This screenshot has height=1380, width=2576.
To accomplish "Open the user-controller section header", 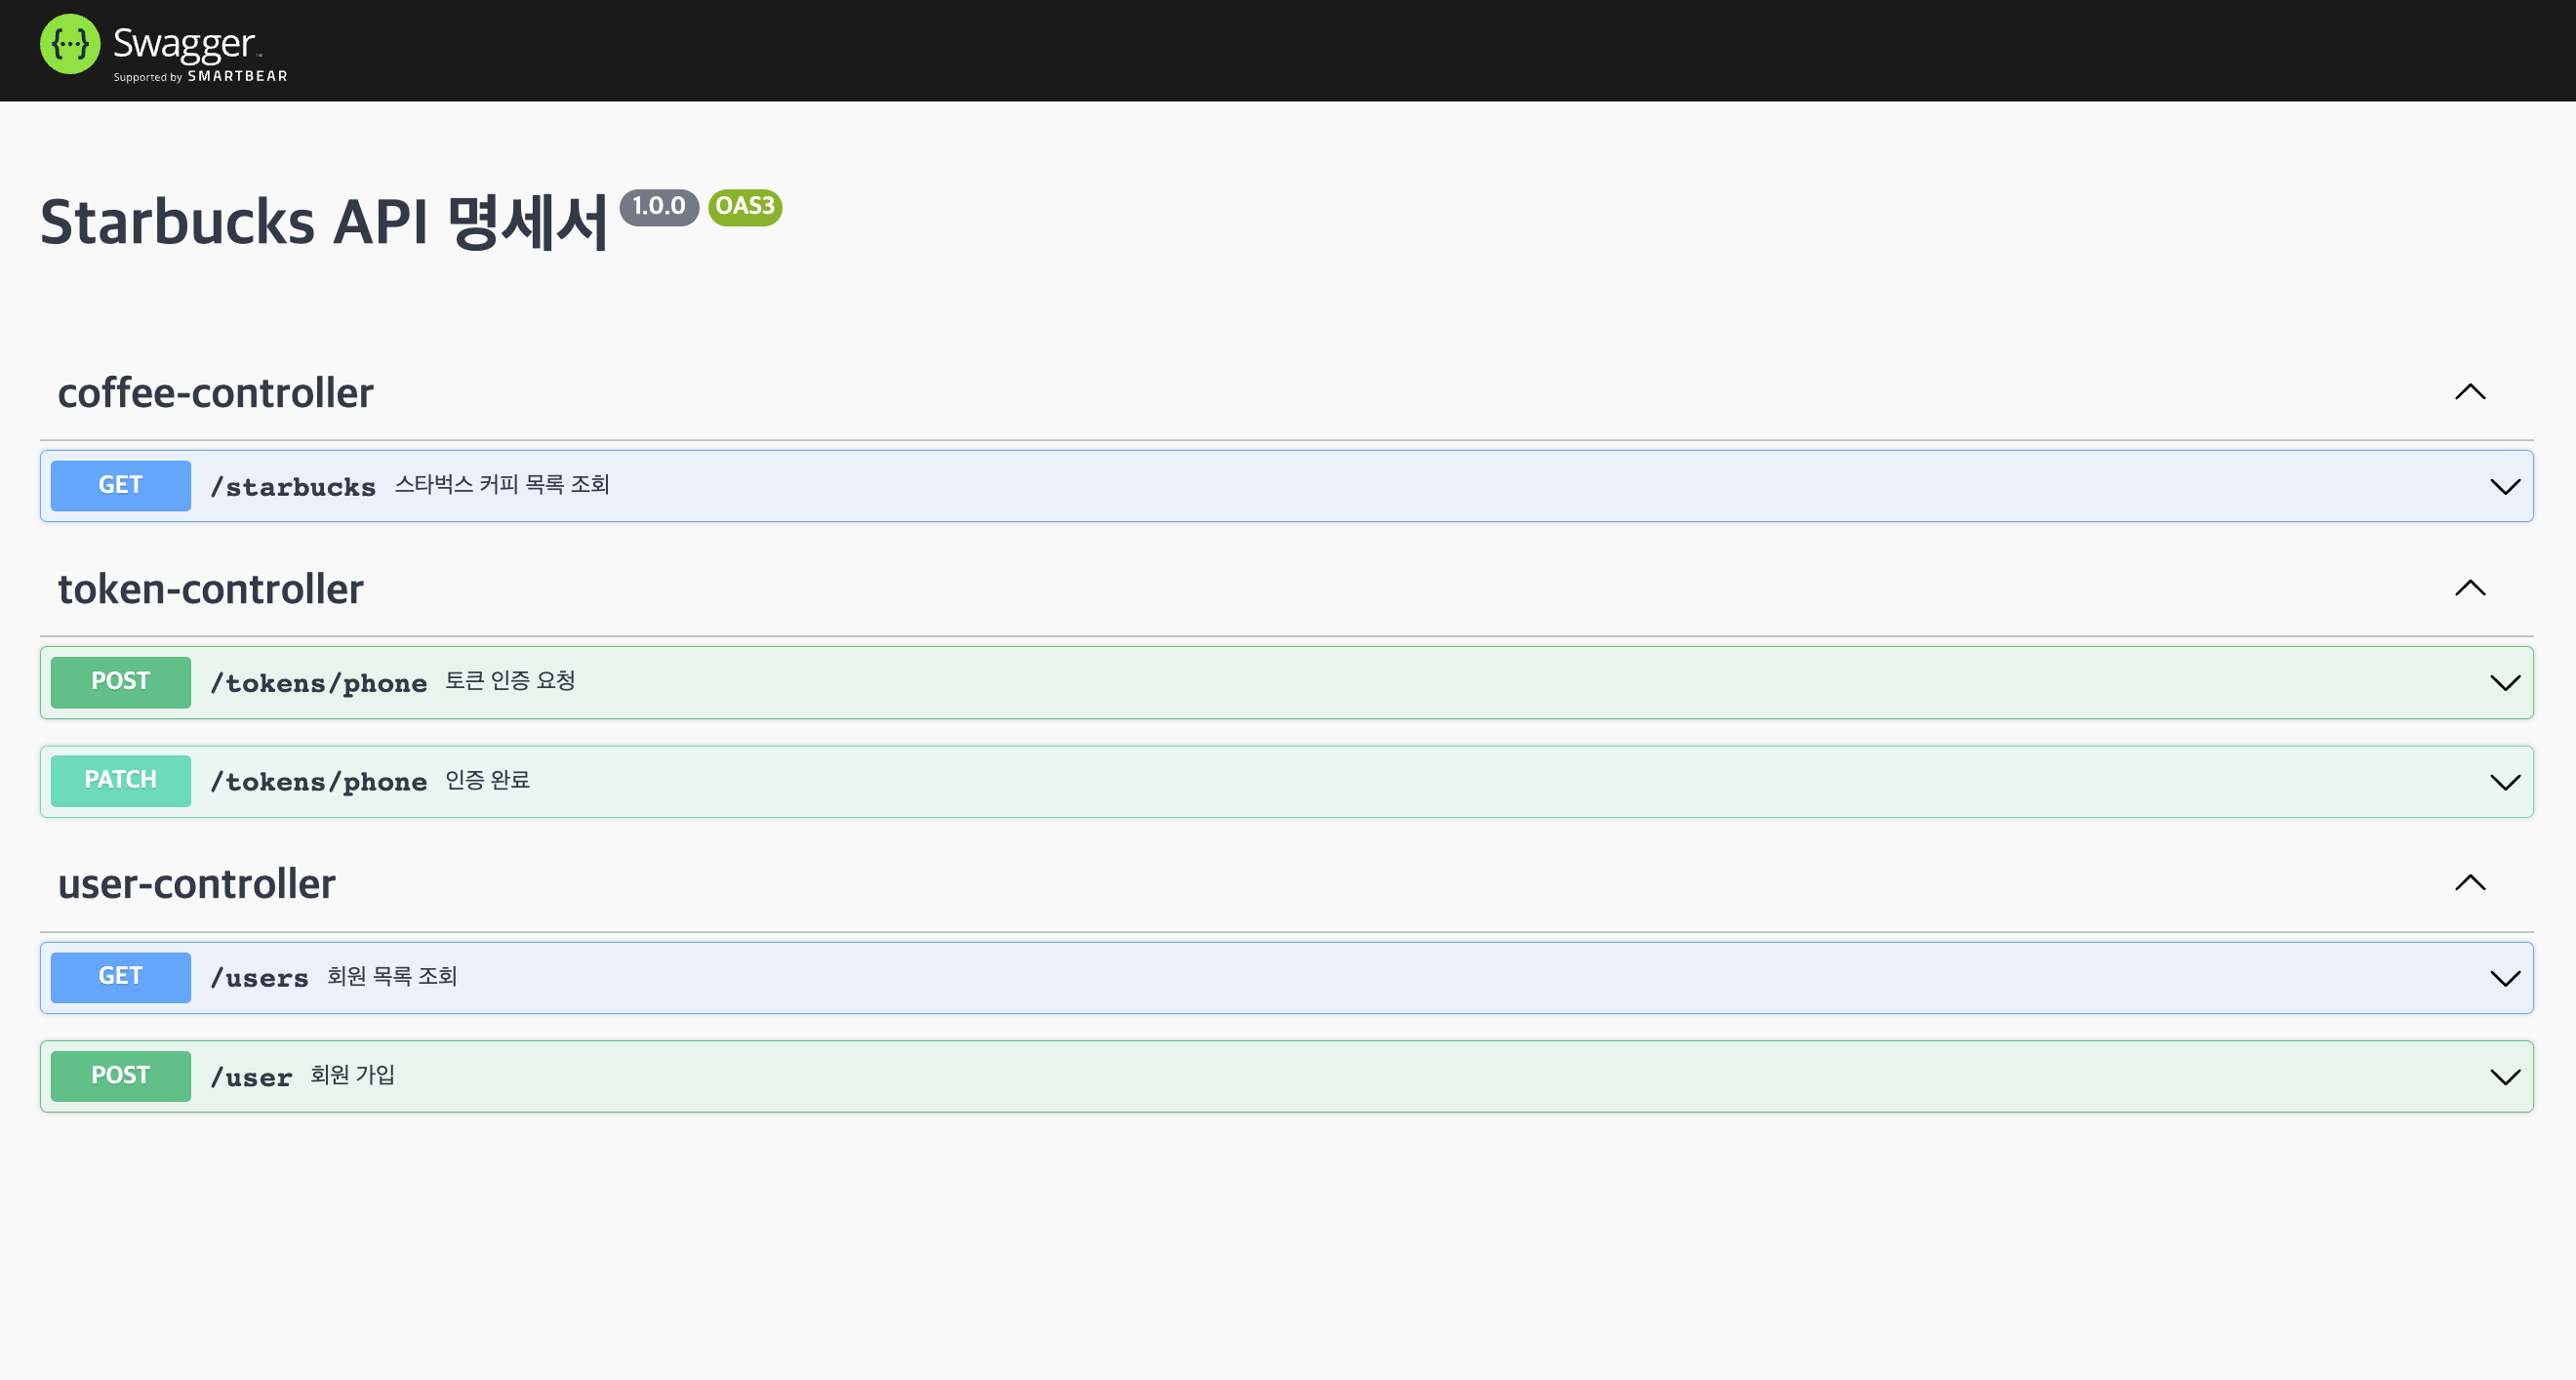I will click(196, 883).
